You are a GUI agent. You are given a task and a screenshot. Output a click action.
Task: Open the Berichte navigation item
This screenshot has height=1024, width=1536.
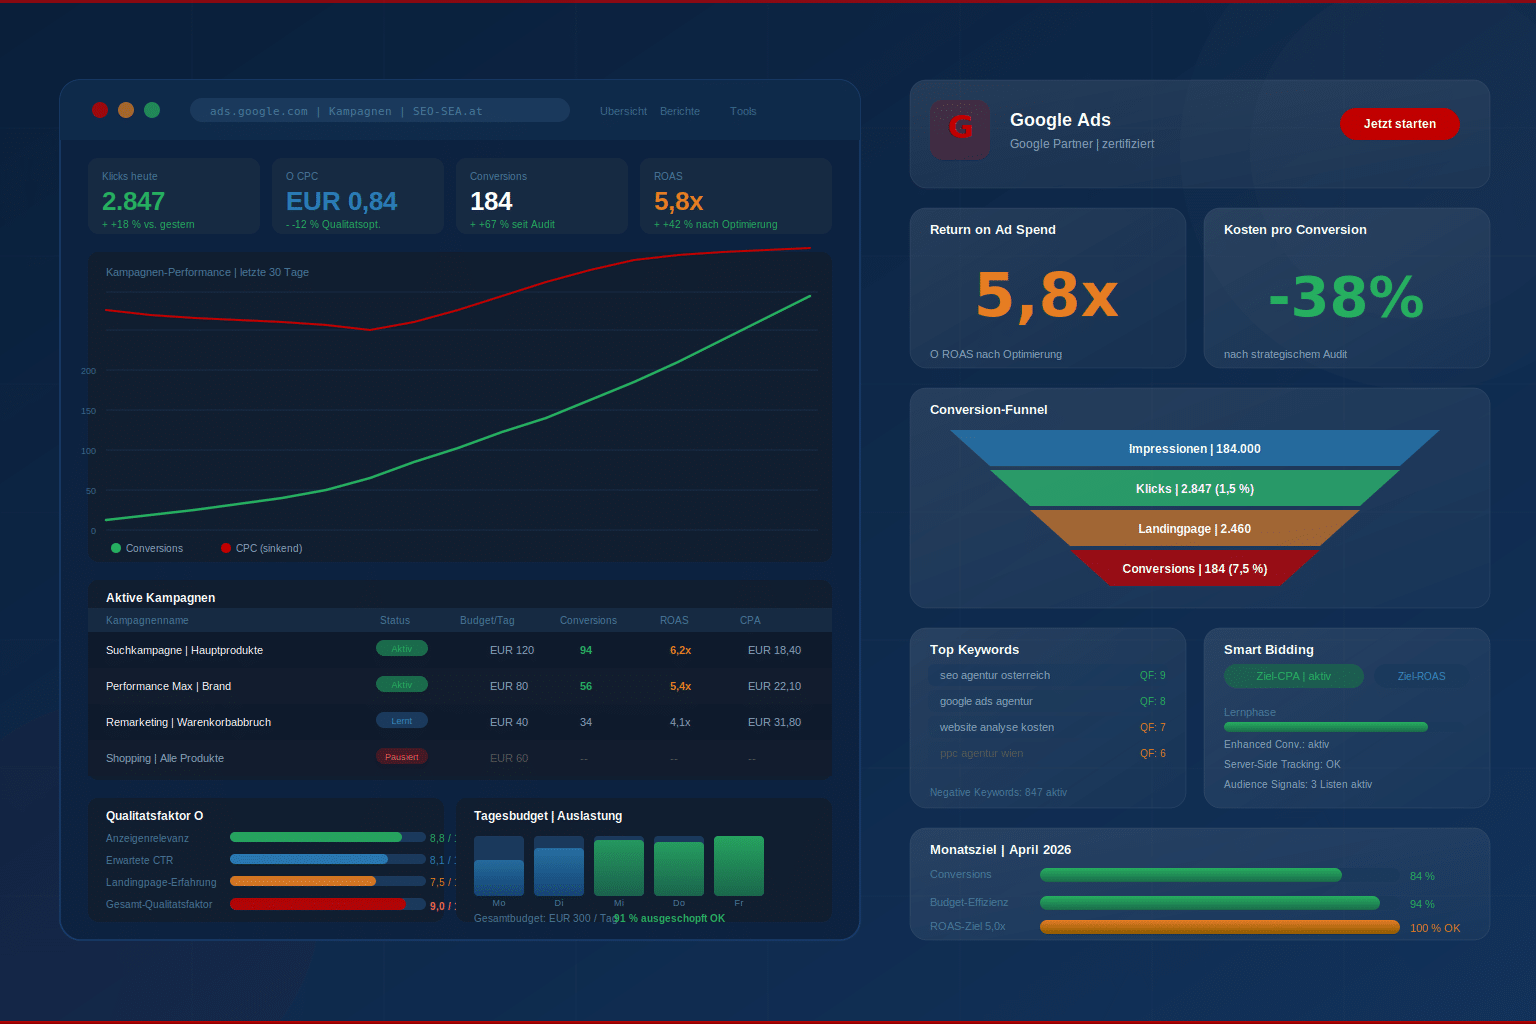click(x=680, y=111)
